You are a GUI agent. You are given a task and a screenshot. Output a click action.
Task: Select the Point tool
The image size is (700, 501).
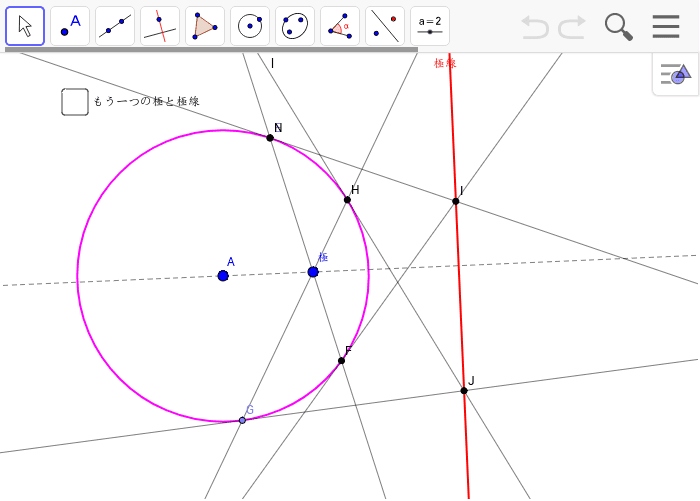coord(70,26)
